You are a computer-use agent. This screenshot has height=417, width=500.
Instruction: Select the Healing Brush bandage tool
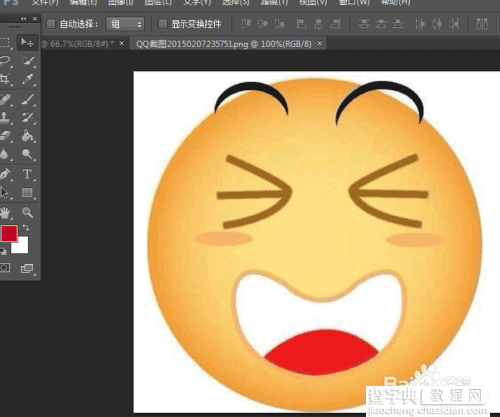click(x=5, y=99)
